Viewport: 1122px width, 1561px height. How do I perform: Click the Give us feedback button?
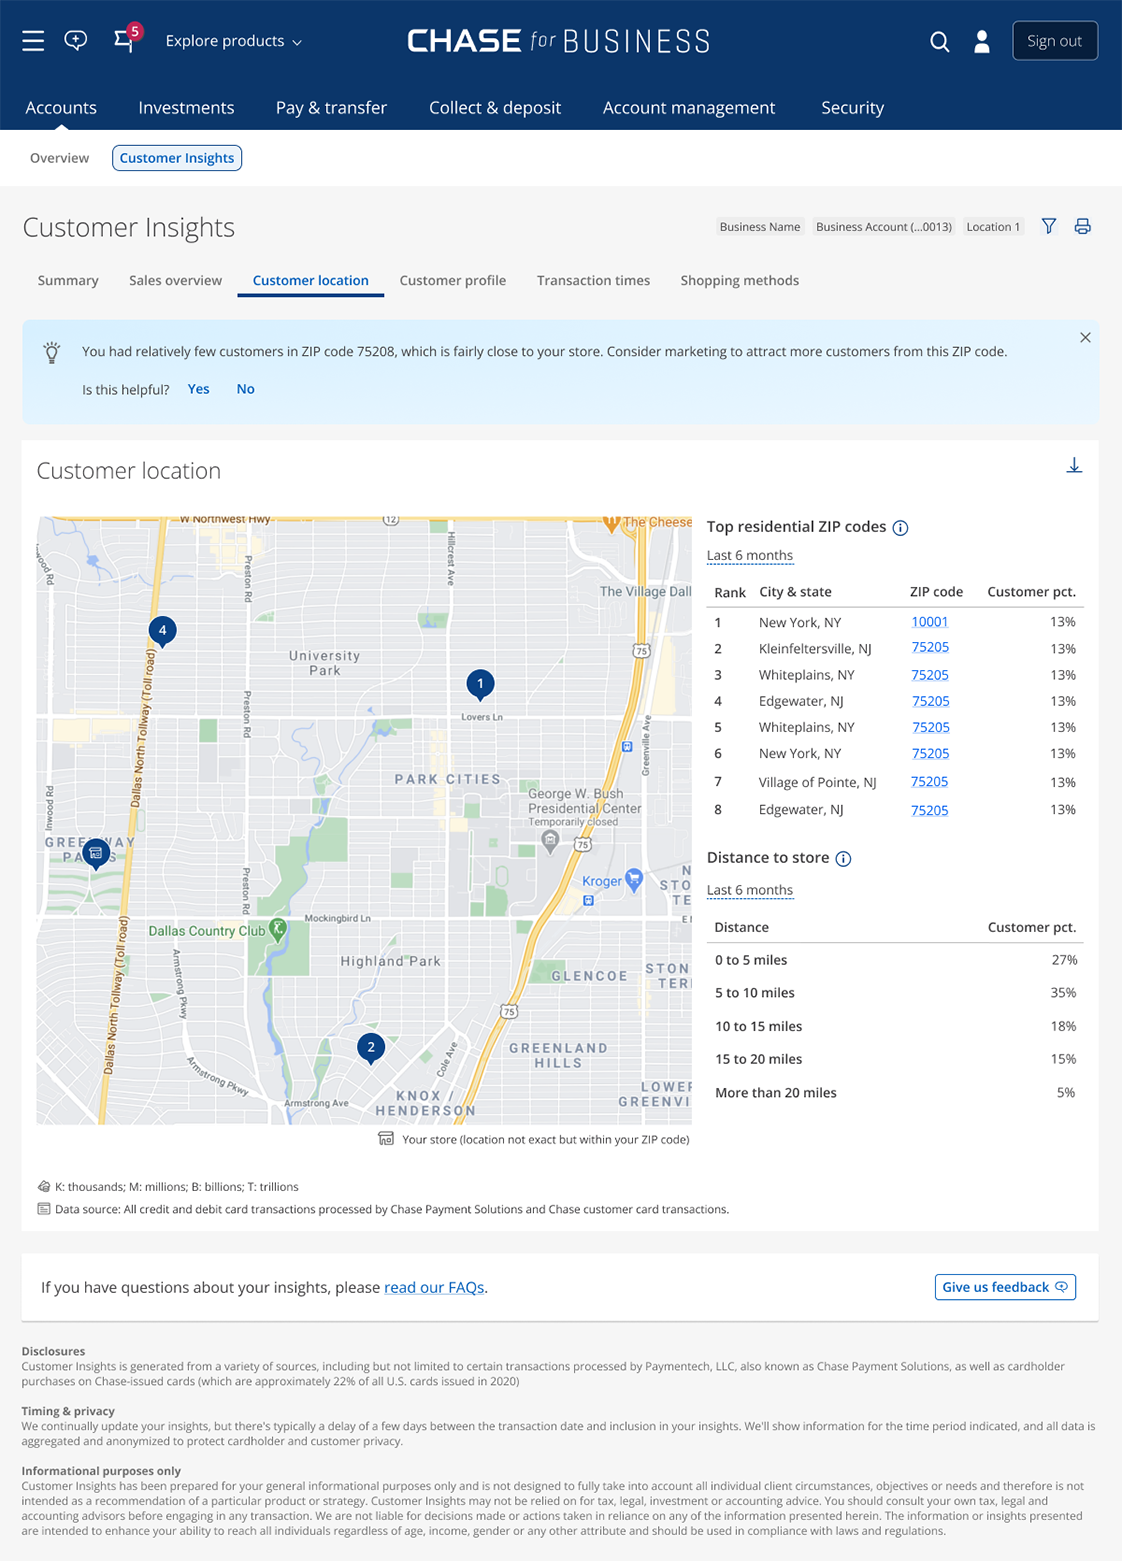pyautogui.click(x=1005, y=1287)
